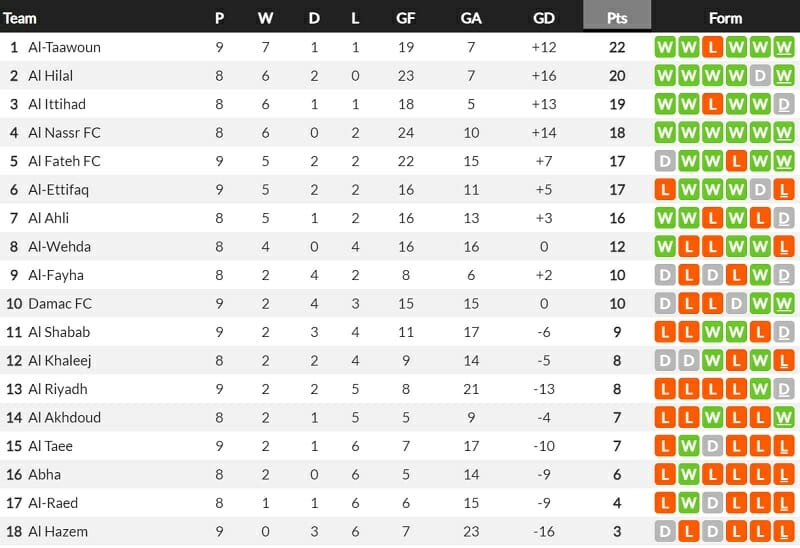
Task: Sort table by the Pts column header
Action: (x=617, y=17)
